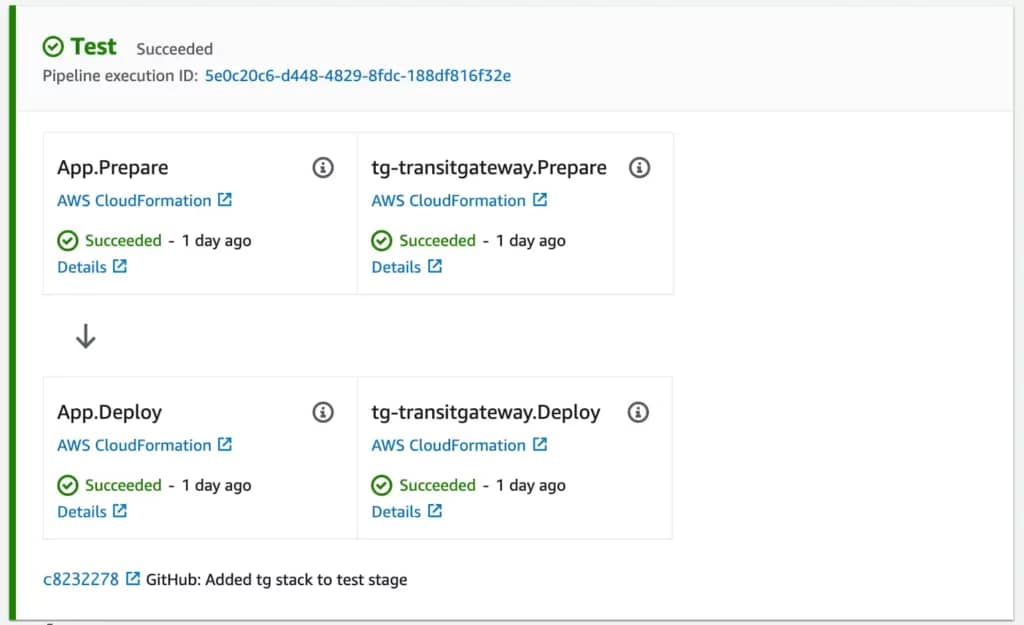The width and height of the screenshot is (1024, 625).
Task: Open AWS CloudFormation link under tg-transitgateway.Prepare
Action: pyautogui.click(x=448, y=200)
